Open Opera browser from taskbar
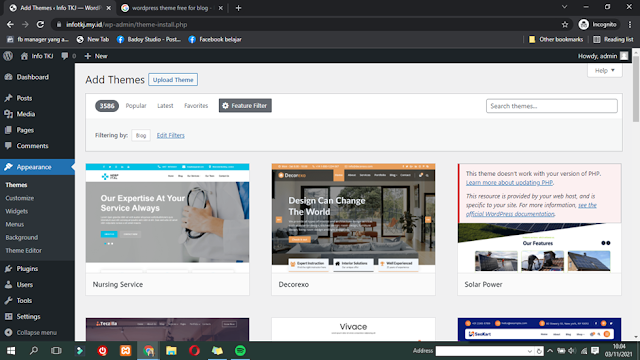Viewport: 640px width, 360px height. [194, 351]
